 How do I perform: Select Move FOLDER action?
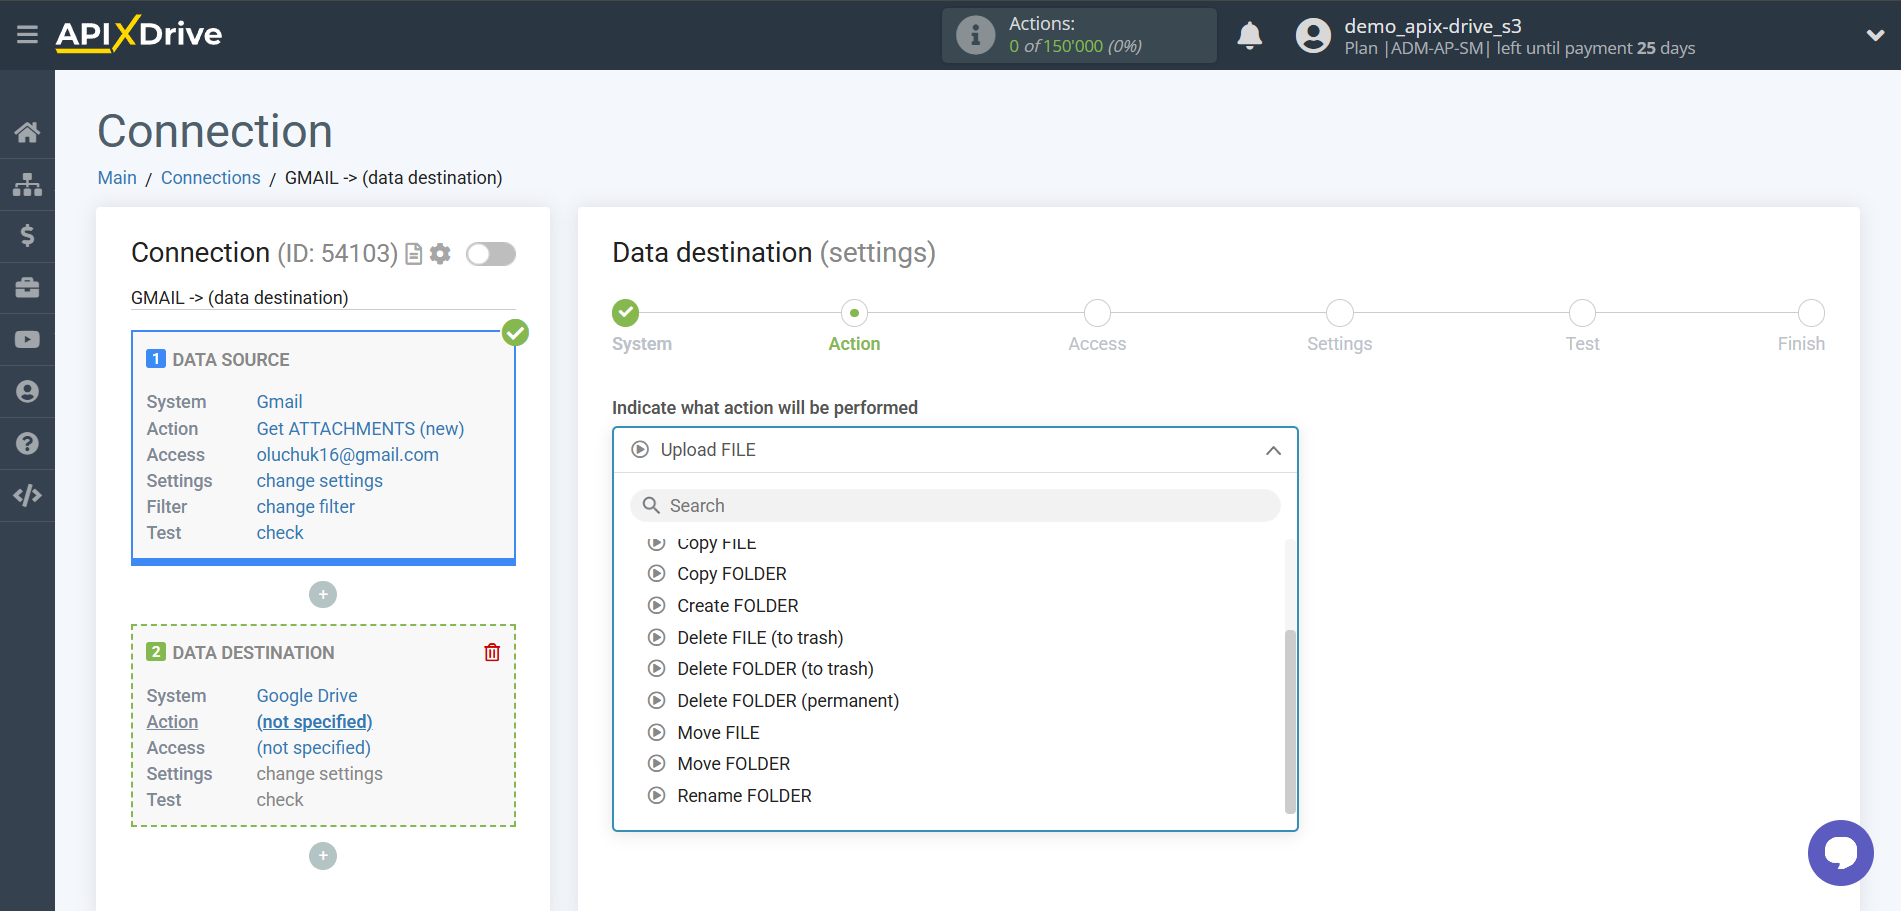click(733, 764)
